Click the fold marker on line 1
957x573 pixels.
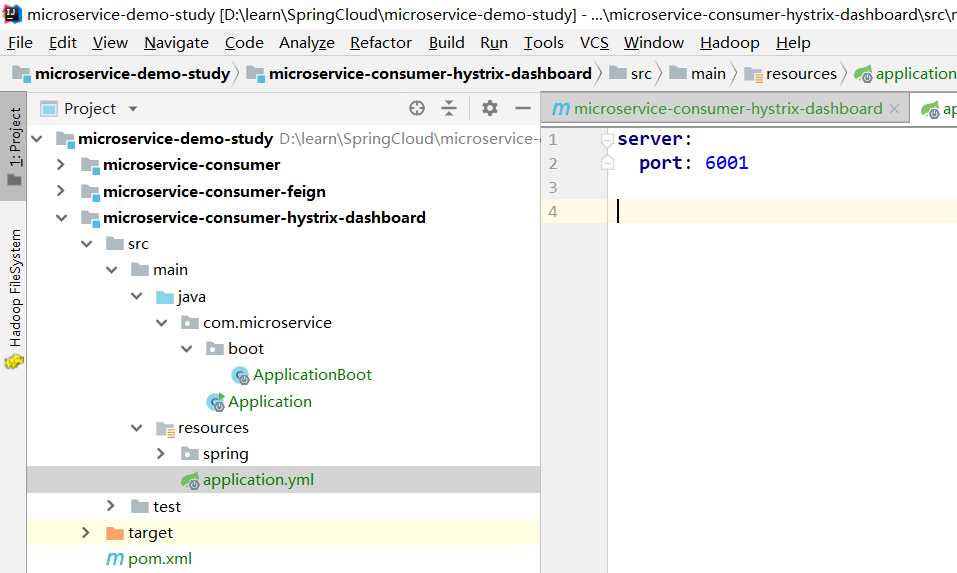[x=607, y=140]
